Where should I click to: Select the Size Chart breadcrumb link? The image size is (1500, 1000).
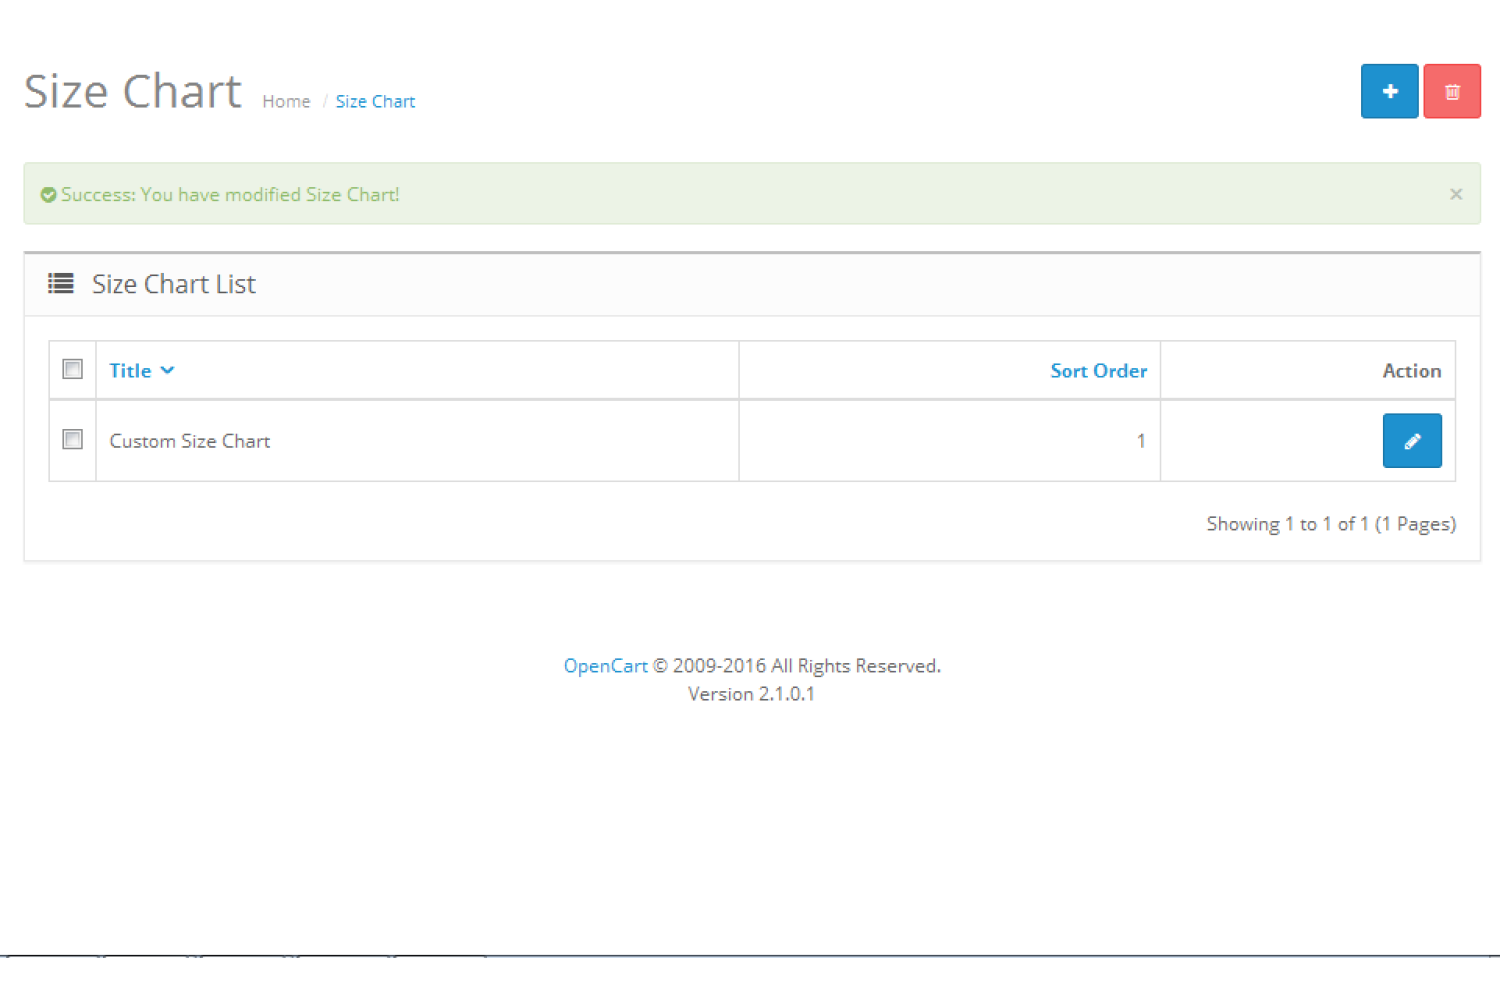point(375,101)
